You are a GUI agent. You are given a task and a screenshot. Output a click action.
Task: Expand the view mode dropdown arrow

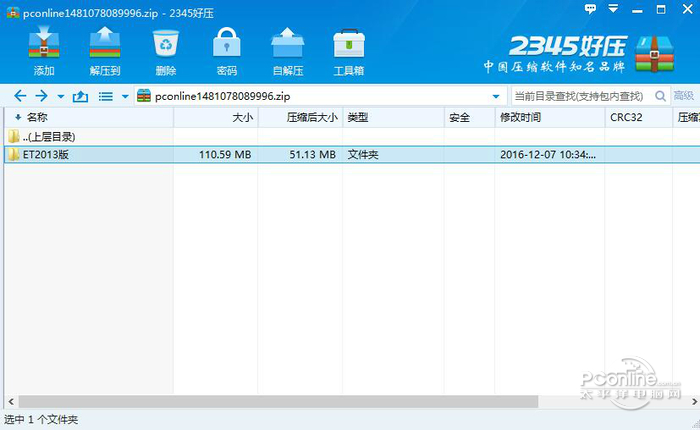[125, 96]
